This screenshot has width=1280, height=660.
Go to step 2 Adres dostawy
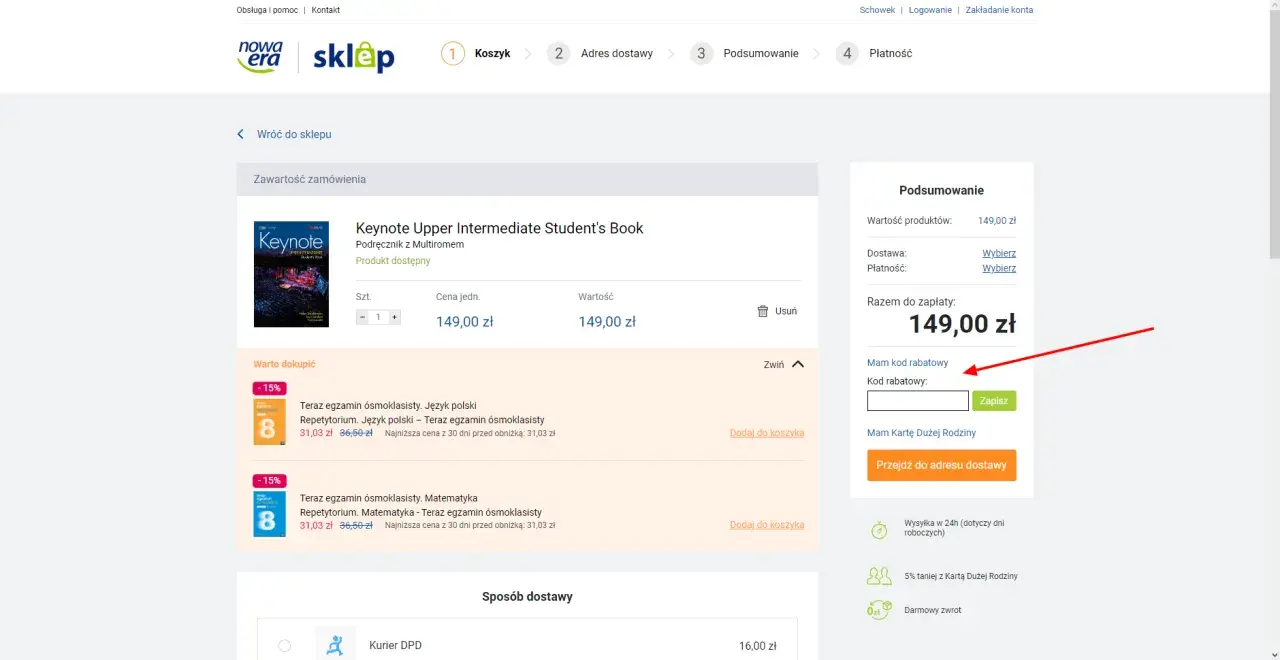600,53
